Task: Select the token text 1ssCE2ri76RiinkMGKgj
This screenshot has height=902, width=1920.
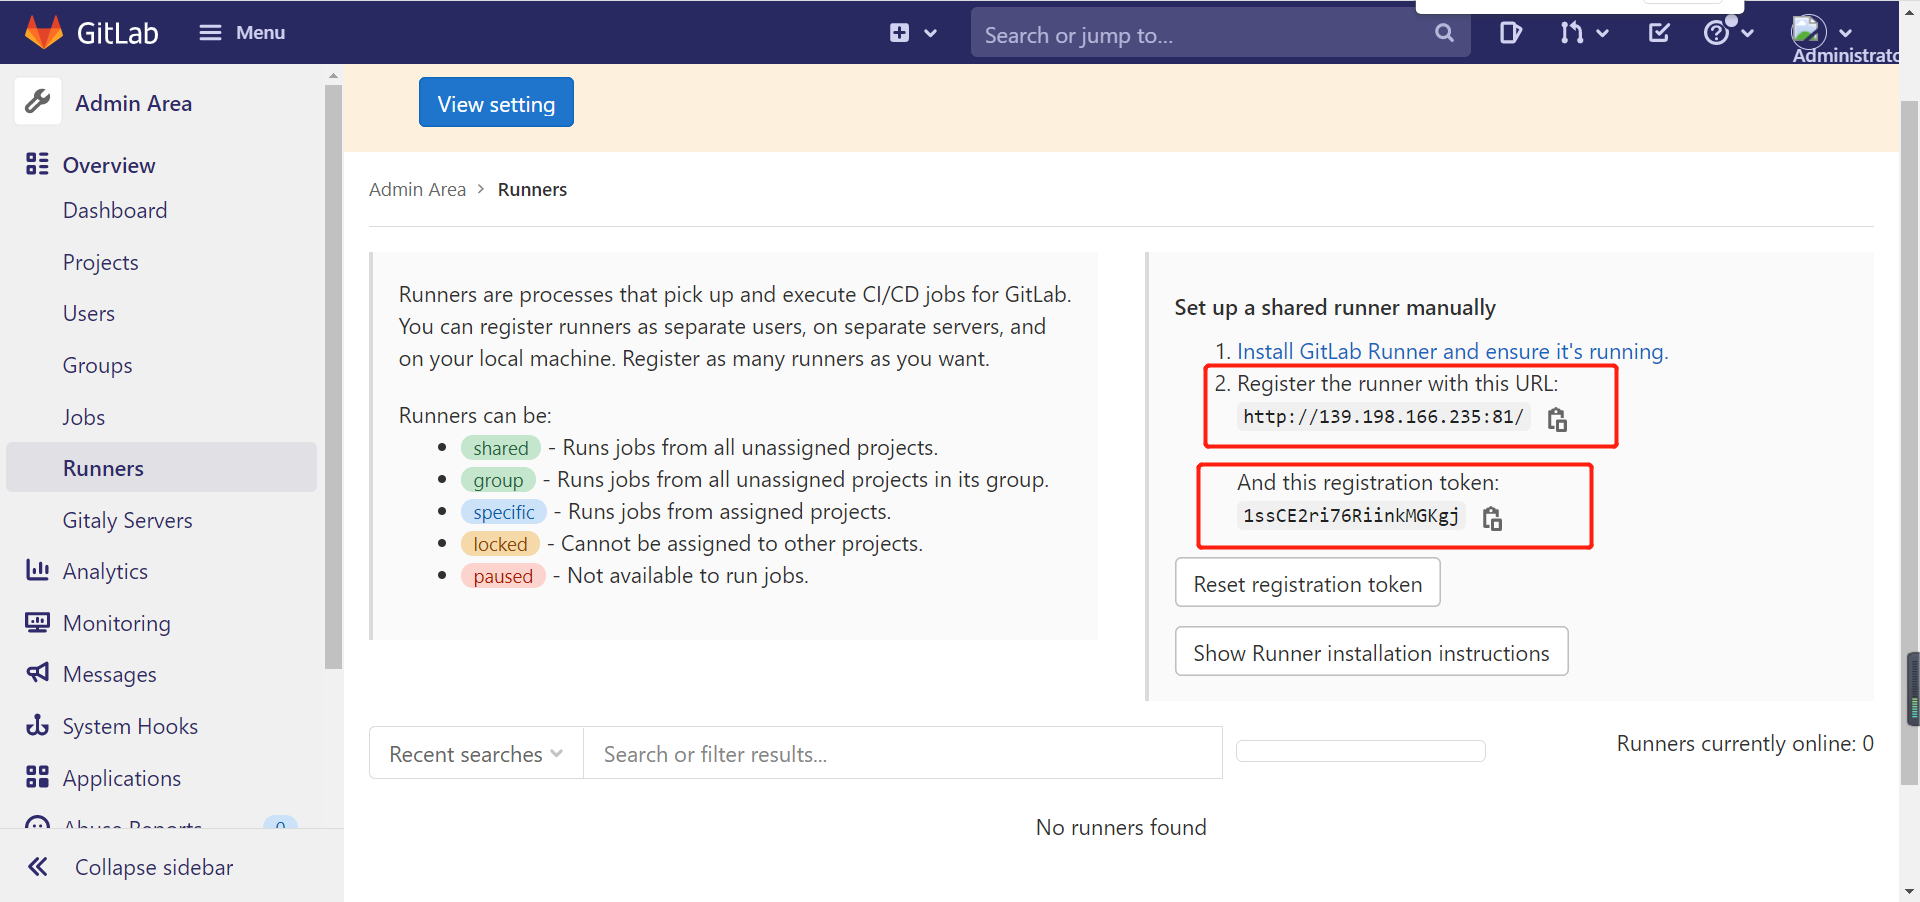Action: point(1351,516)
